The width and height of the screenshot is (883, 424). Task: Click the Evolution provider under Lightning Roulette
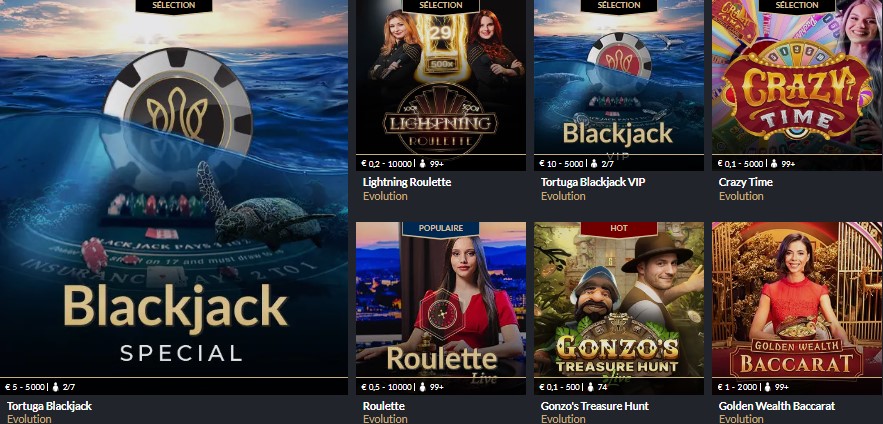385,197
